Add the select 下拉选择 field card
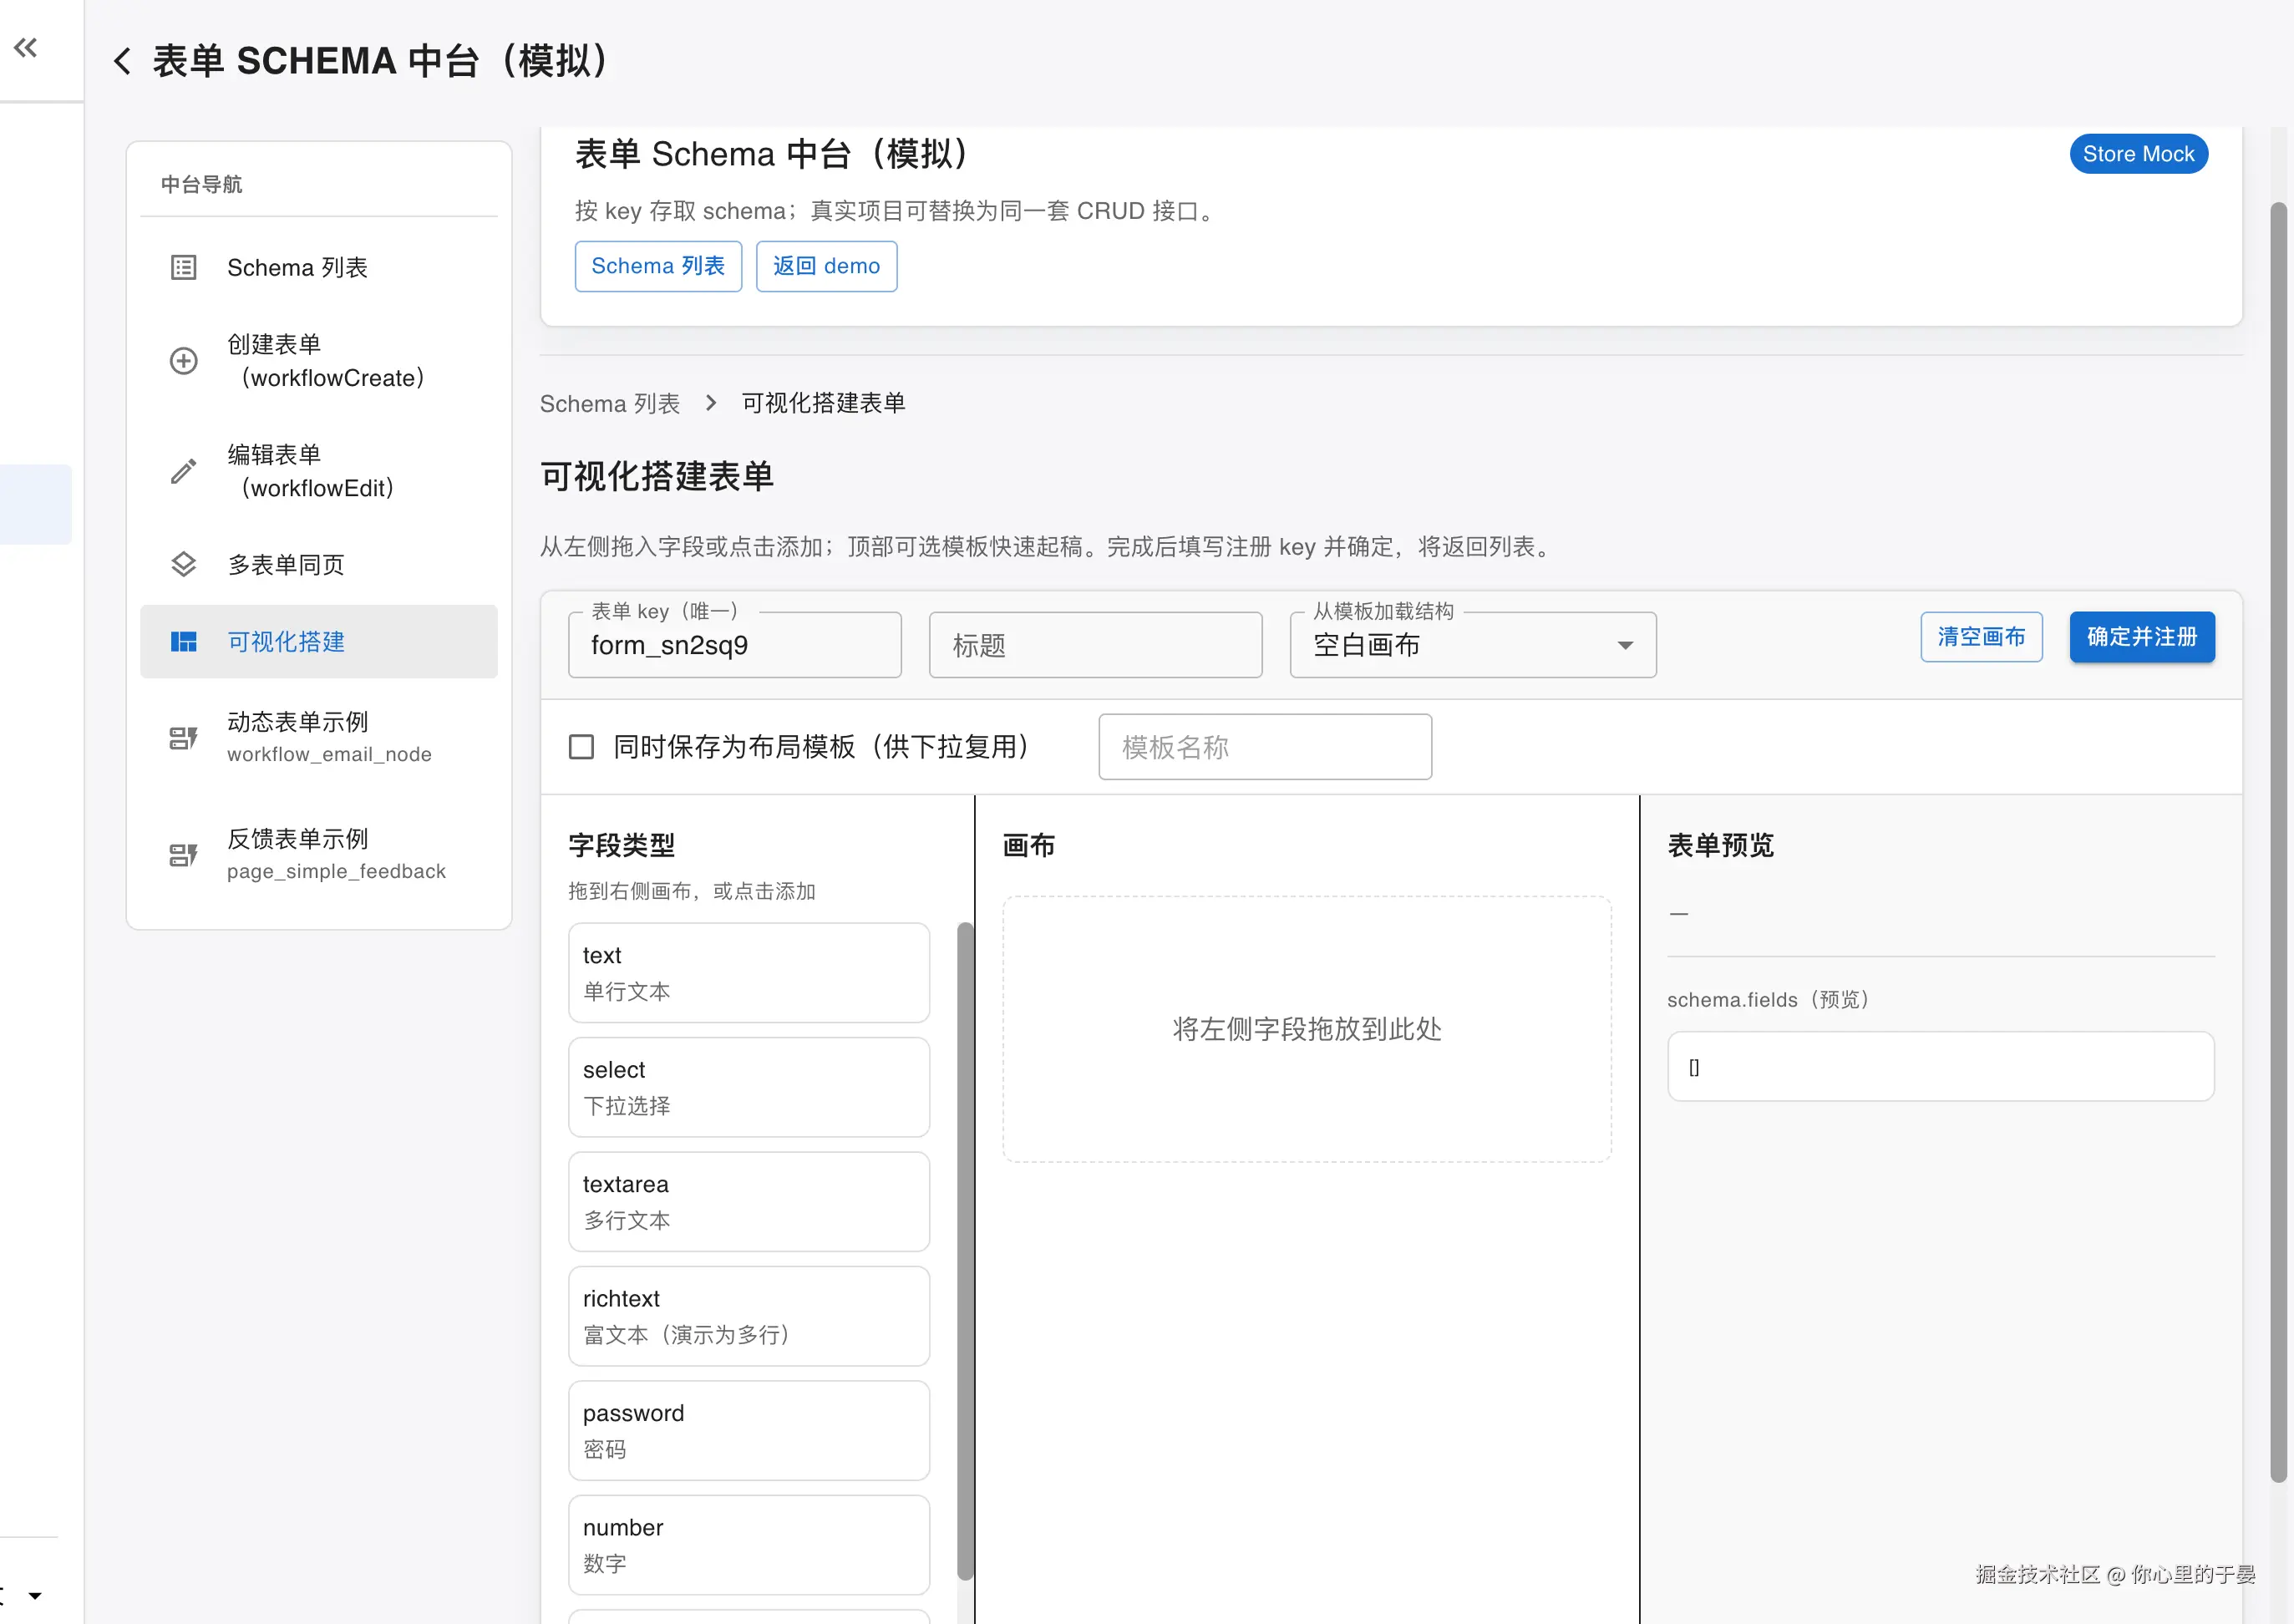The width and height of the screenshot is (2294, 1624). pyautogui.click(x=749, y=1087)
